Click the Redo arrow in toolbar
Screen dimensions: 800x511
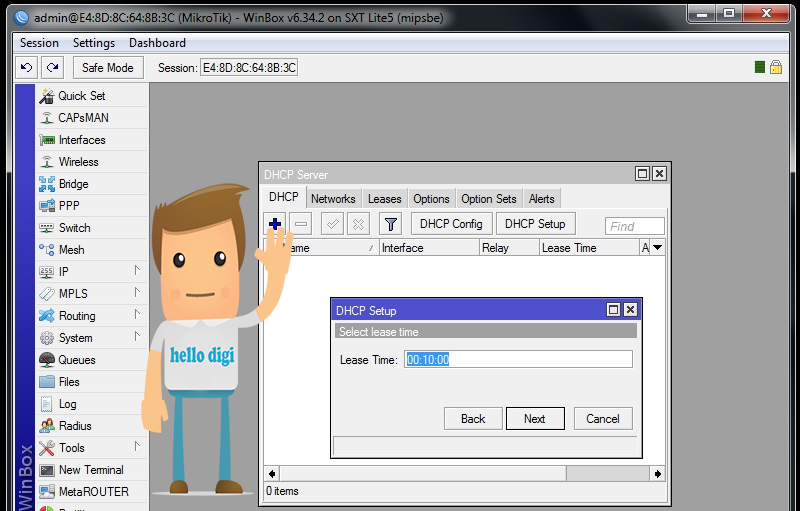53,67
